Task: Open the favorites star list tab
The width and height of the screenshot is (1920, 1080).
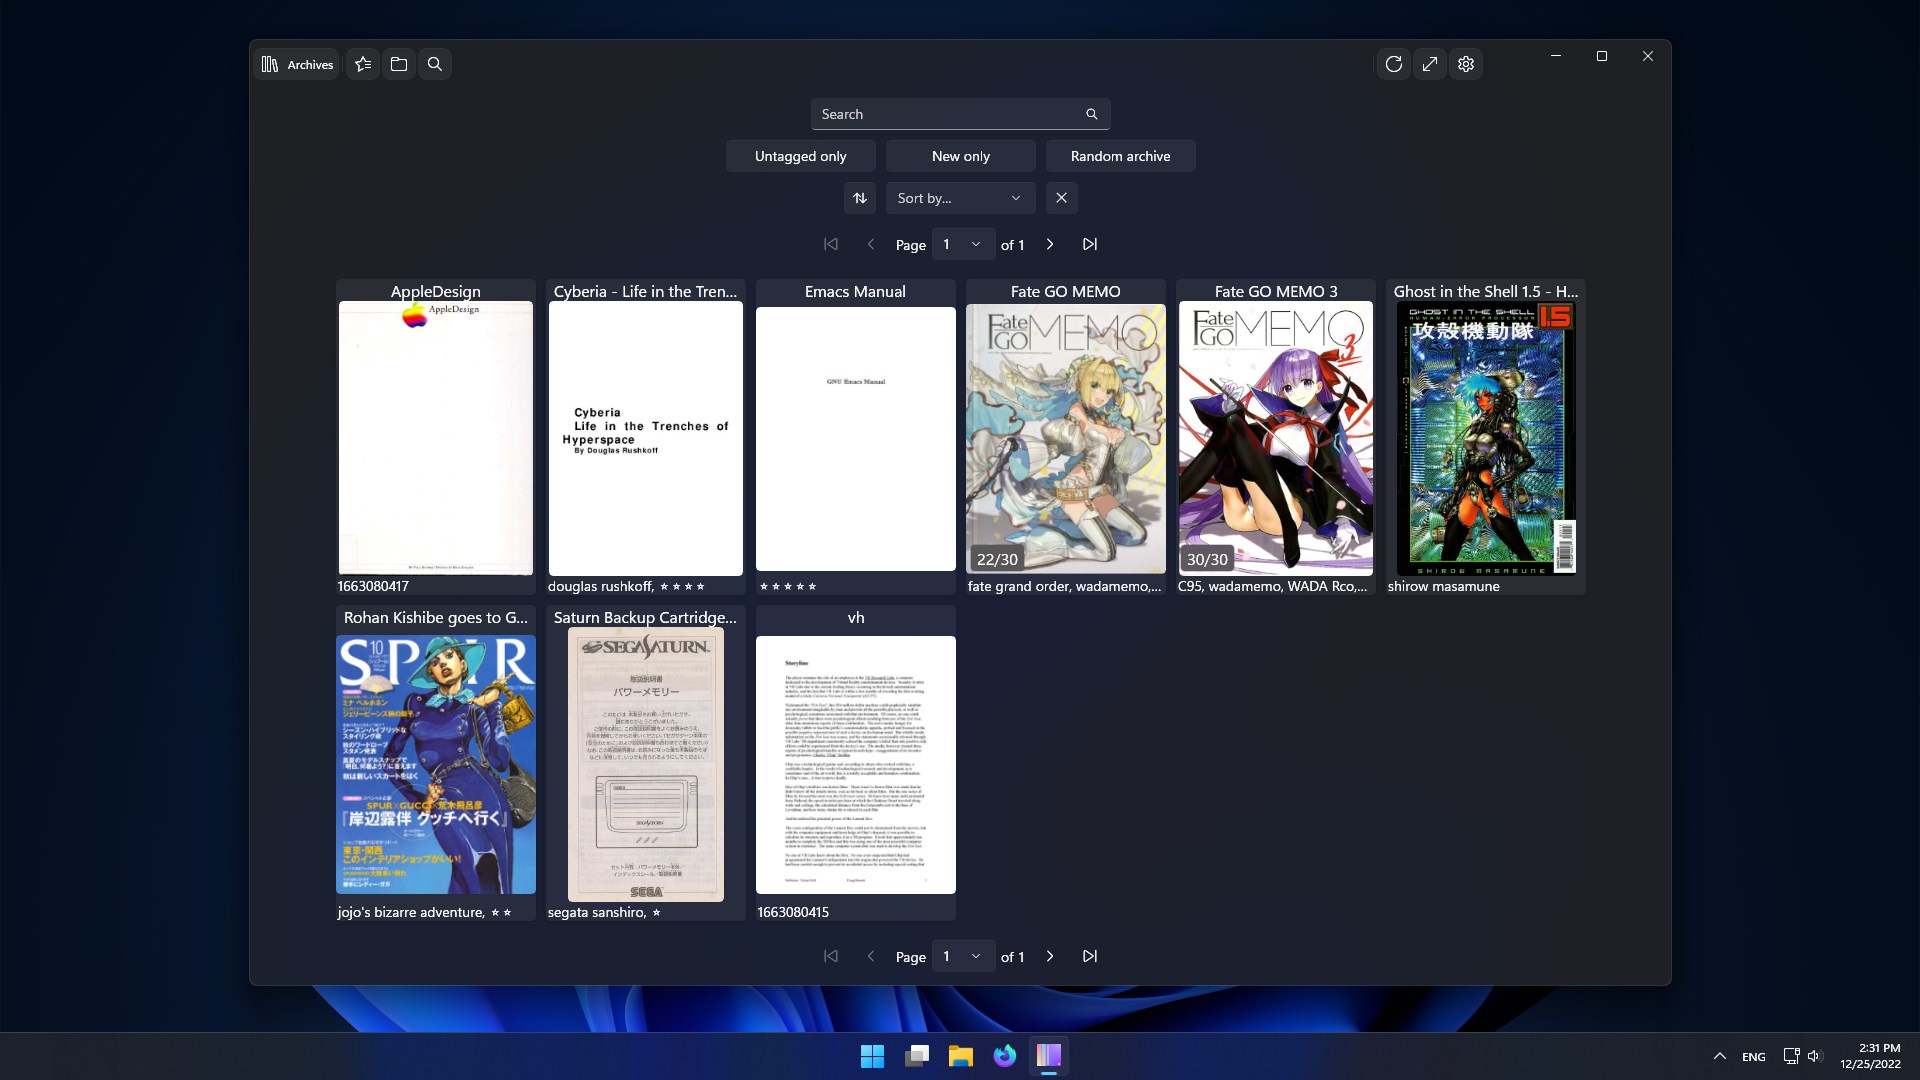Action: (x=363, y=64)
